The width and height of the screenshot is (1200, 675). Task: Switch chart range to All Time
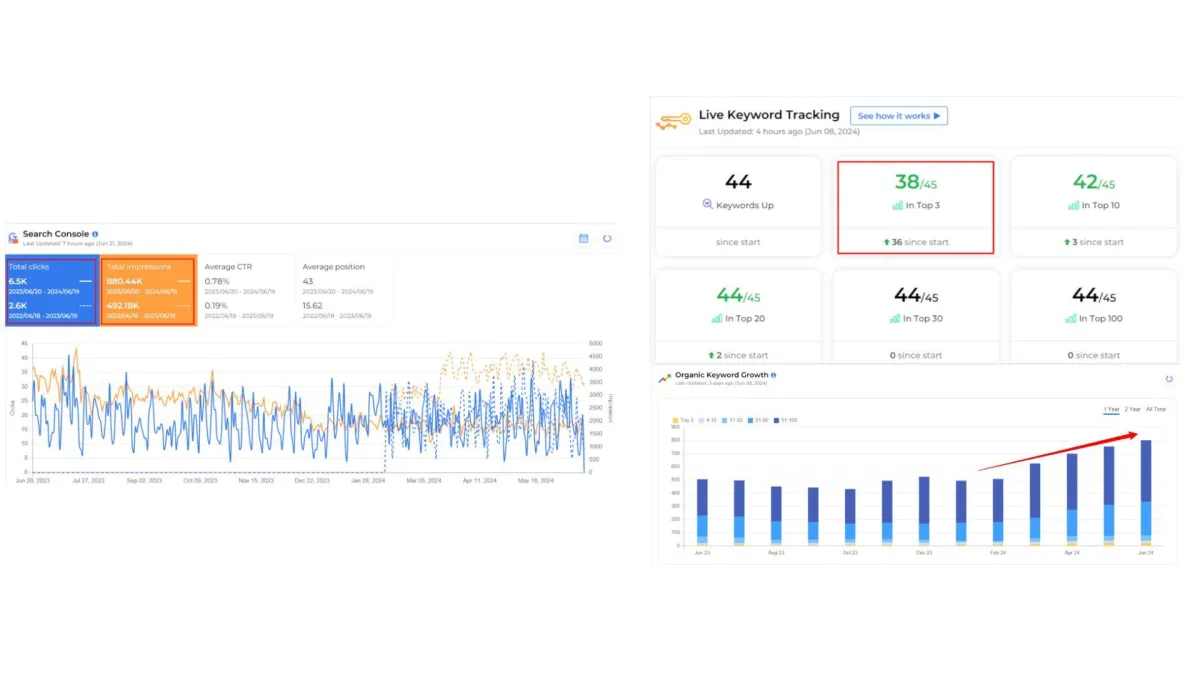[x=1156, y=409]
